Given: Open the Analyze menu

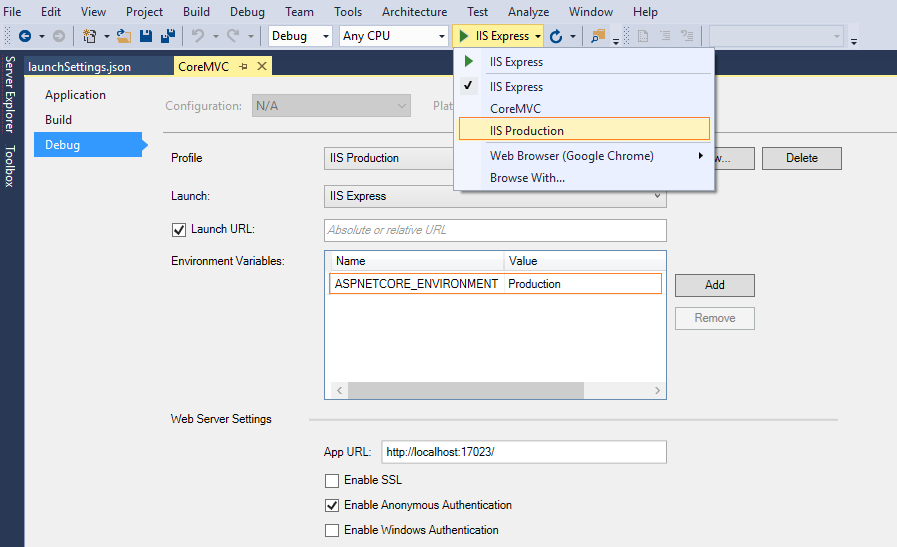Looking at the screenshot, I should pyautogui.click(x=528, y=11).
